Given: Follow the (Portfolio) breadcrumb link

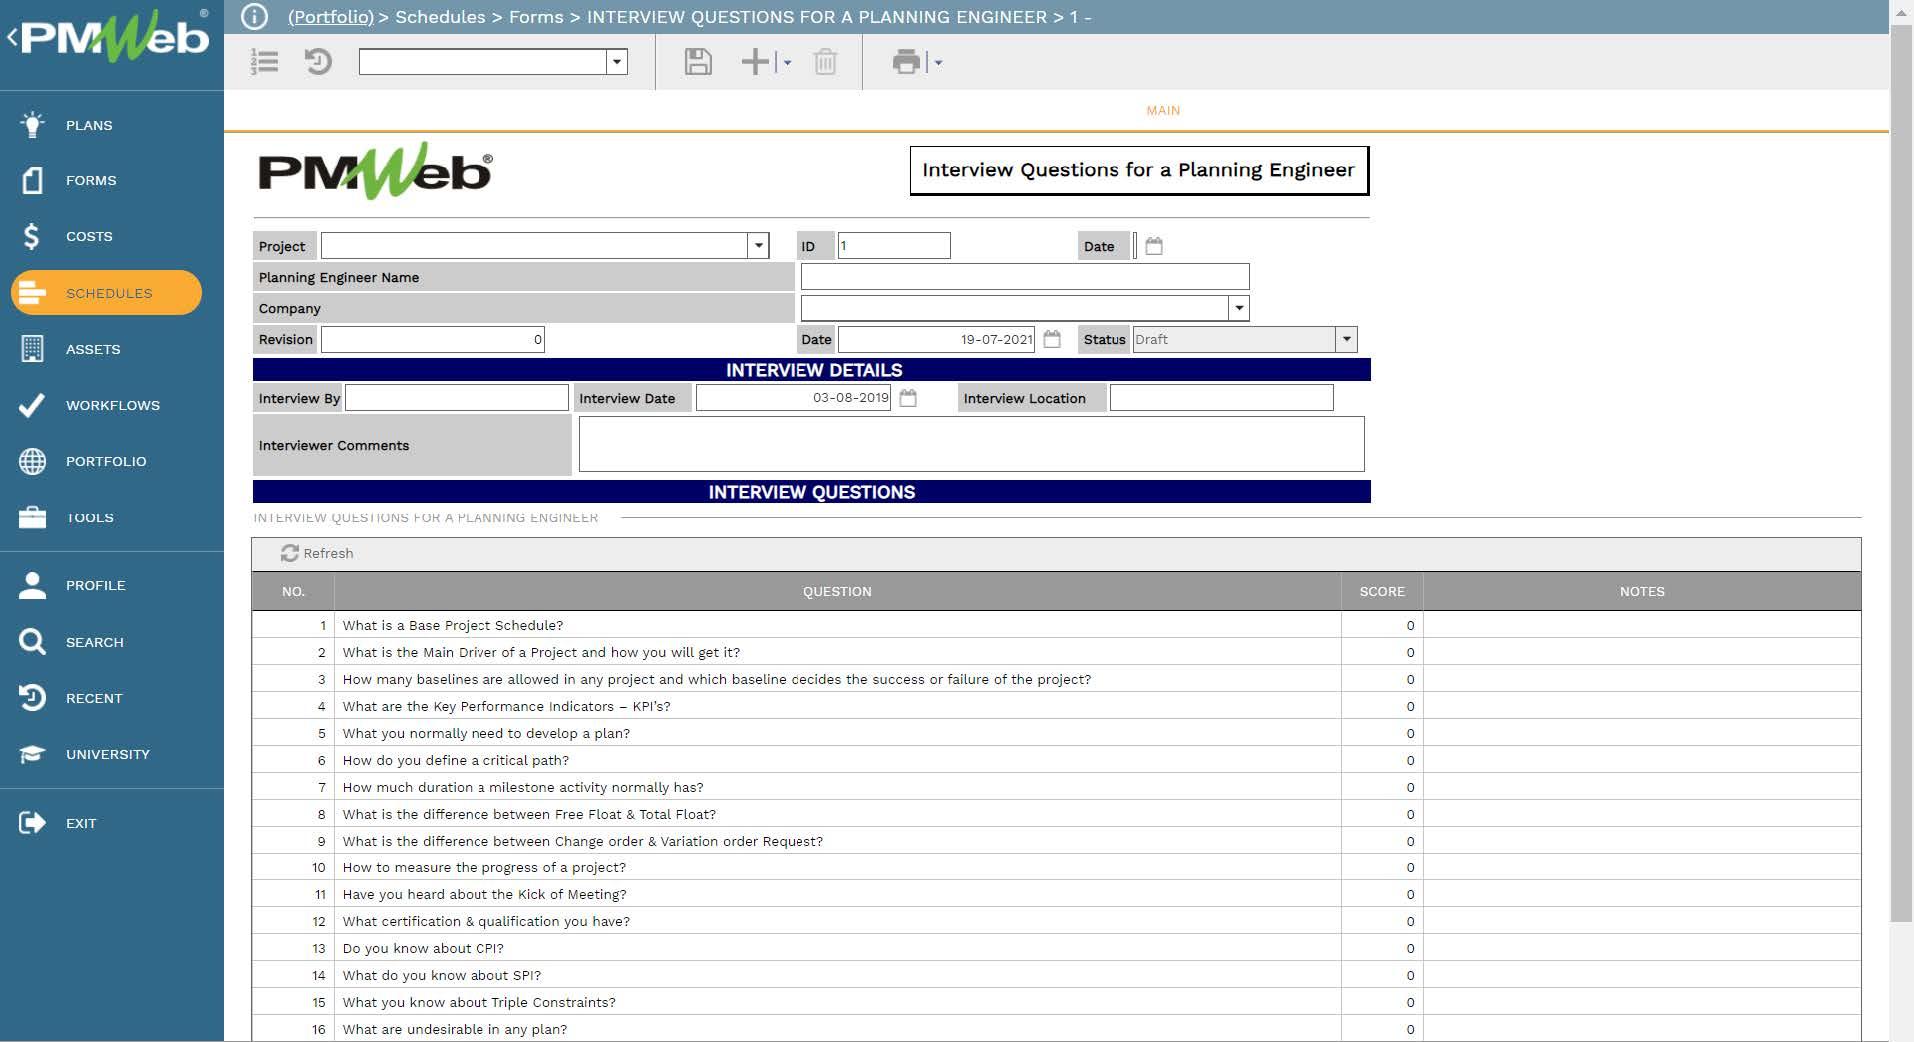Looking at the screenshot, I should (x=330, y=17).
